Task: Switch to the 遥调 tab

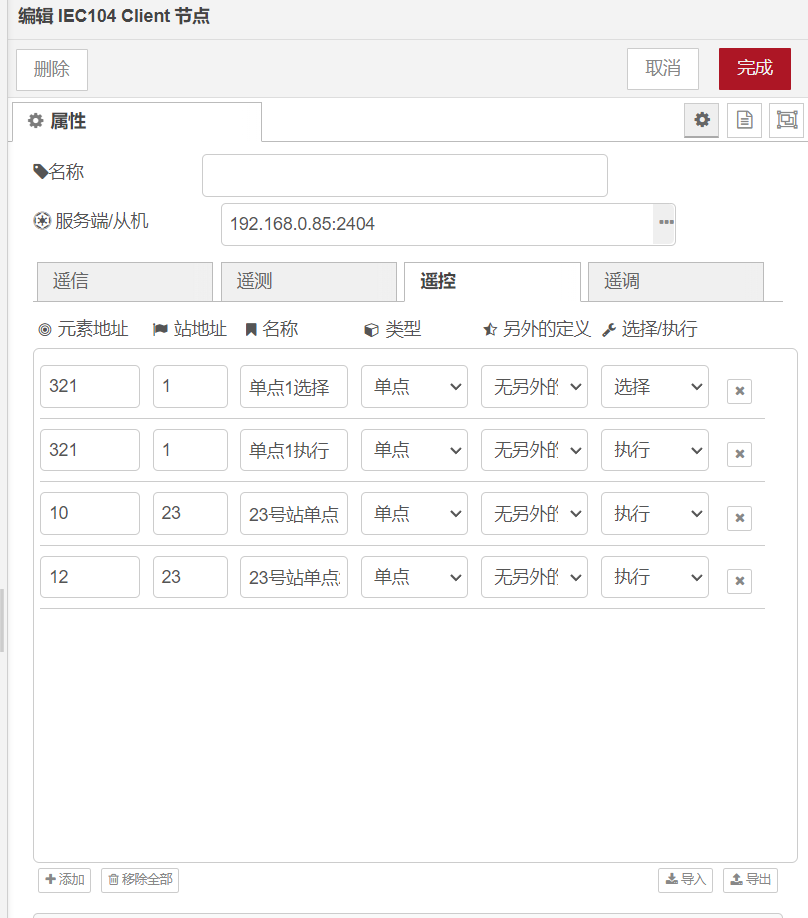Action: coord(675,282)
